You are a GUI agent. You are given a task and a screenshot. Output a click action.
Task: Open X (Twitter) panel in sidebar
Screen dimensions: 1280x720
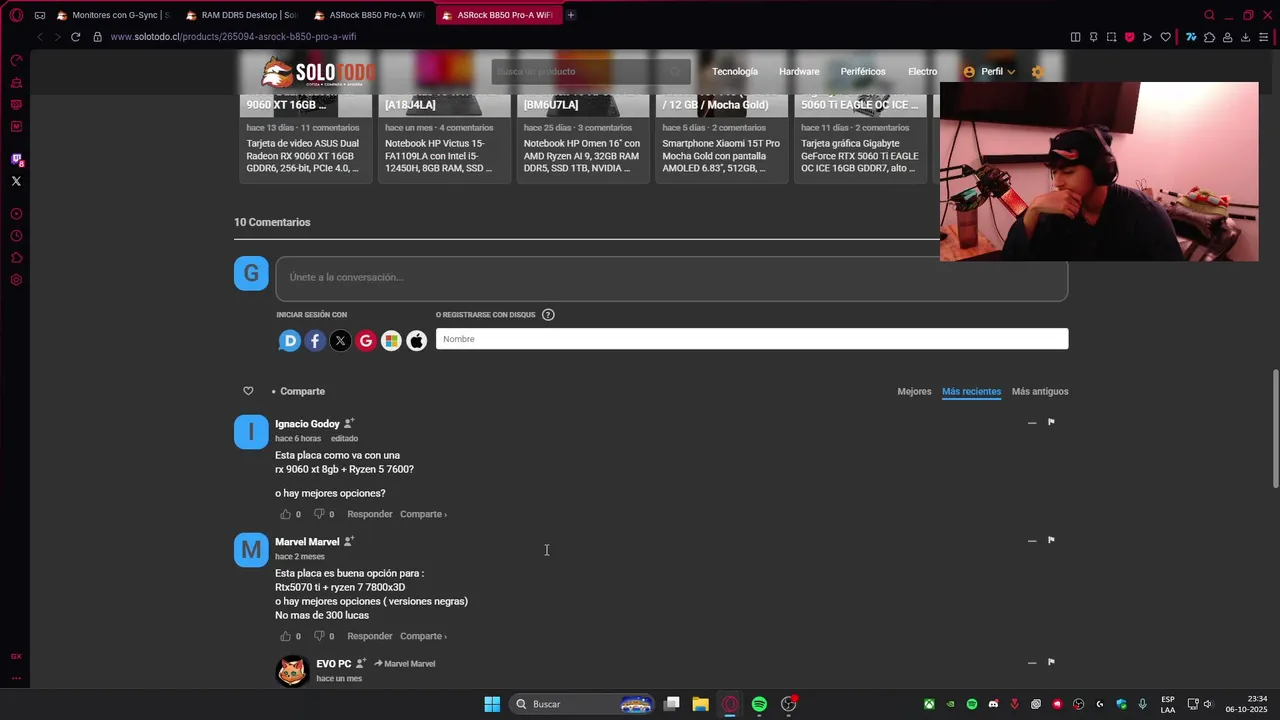point(16,181)
